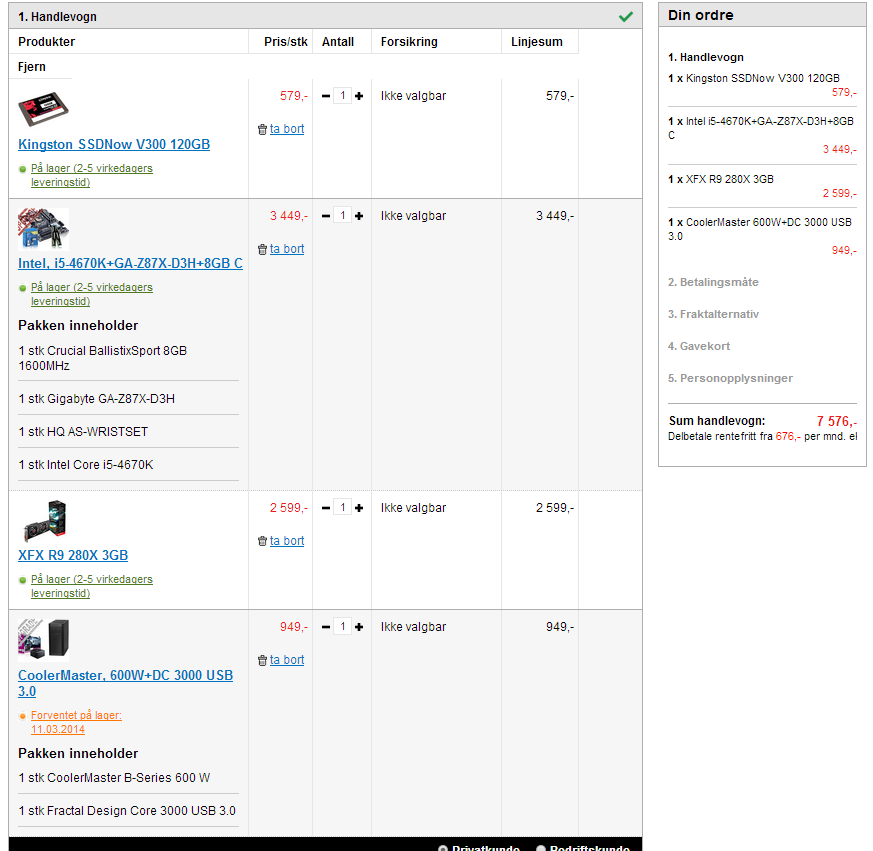Open Kingston SSDNow V300 120GB product link

coord(114,144)
